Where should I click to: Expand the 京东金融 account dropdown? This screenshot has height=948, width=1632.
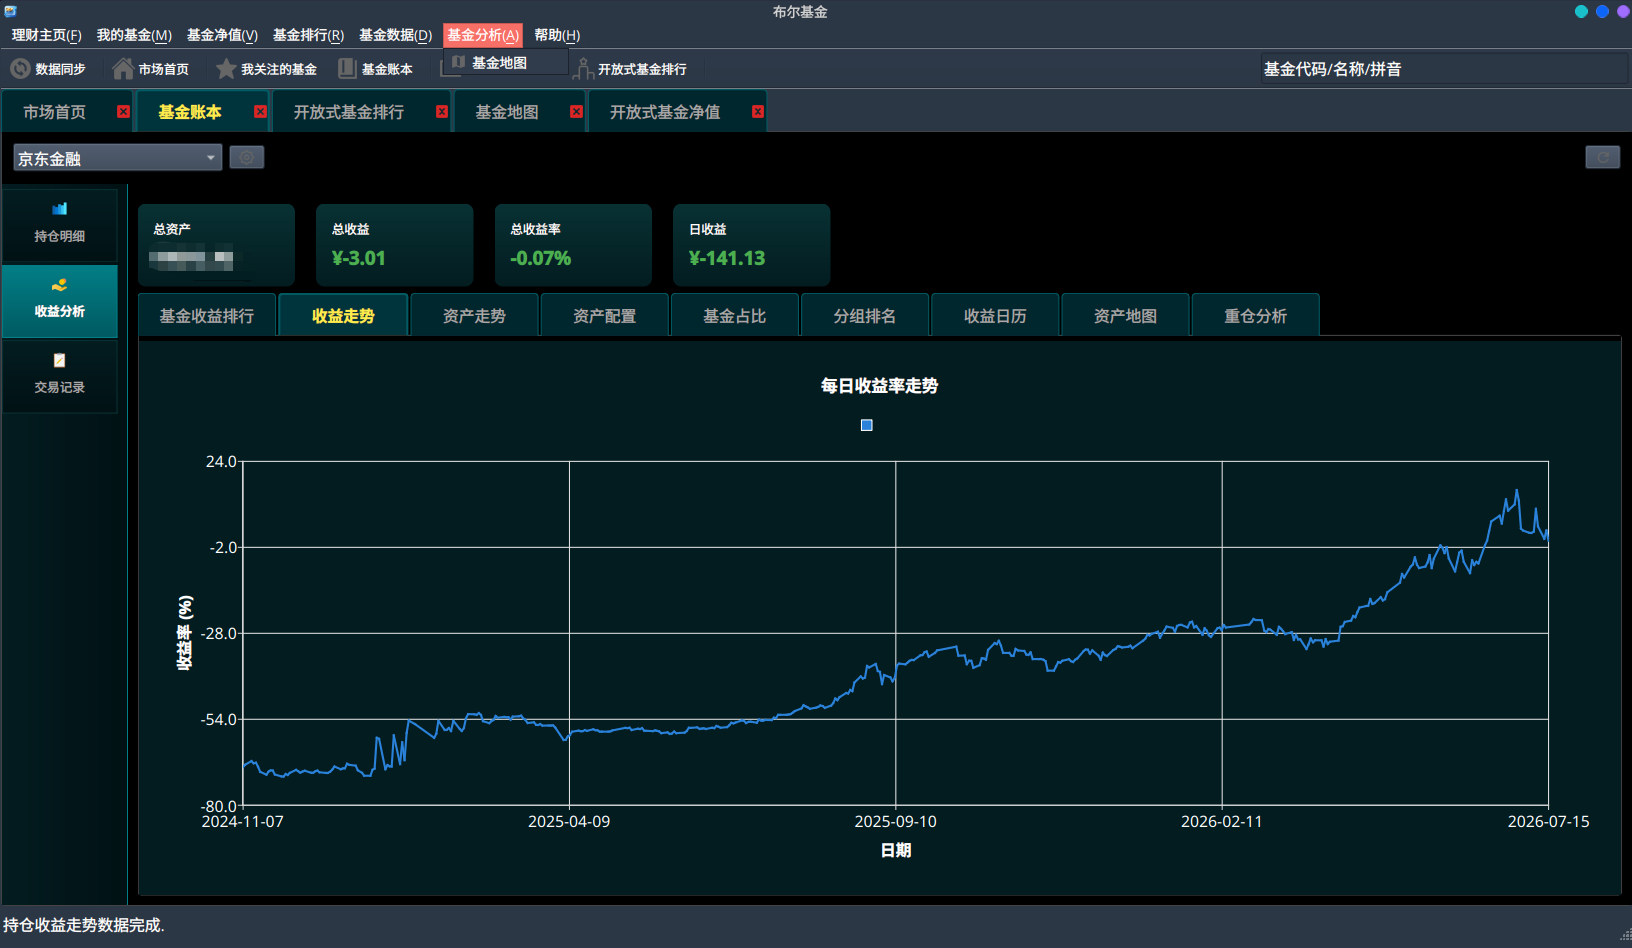(118, 158)
